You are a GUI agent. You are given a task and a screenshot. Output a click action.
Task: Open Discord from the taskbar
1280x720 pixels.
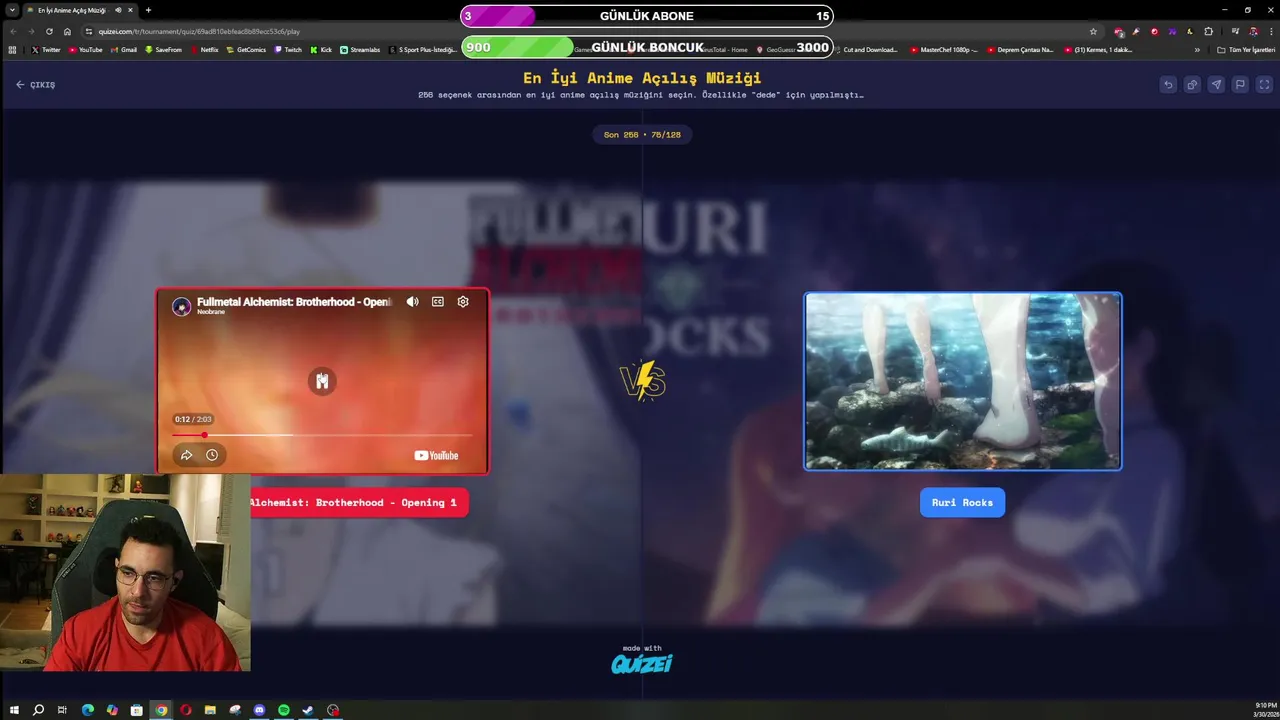(259, 710)
